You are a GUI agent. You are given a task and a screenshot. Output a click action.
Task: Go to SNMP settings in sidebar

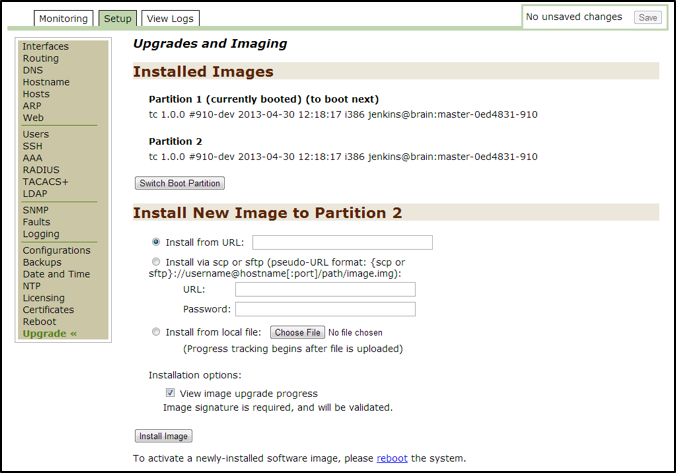36,210
